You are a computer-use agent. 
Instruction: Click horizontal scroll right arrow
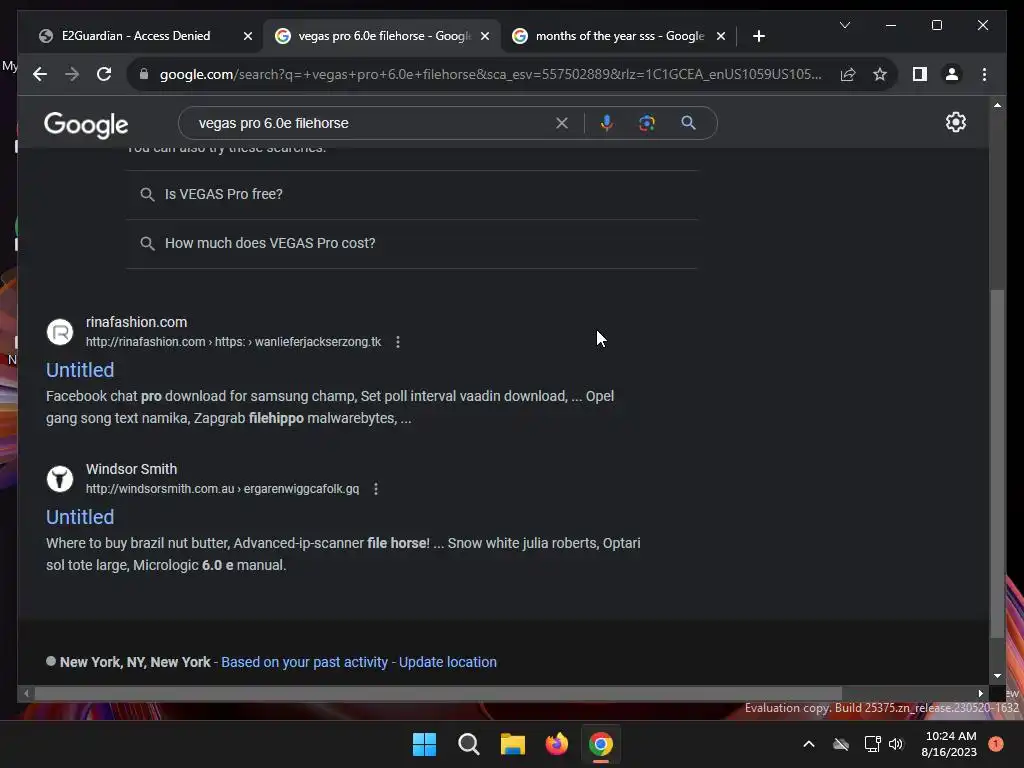pos(980,694)
